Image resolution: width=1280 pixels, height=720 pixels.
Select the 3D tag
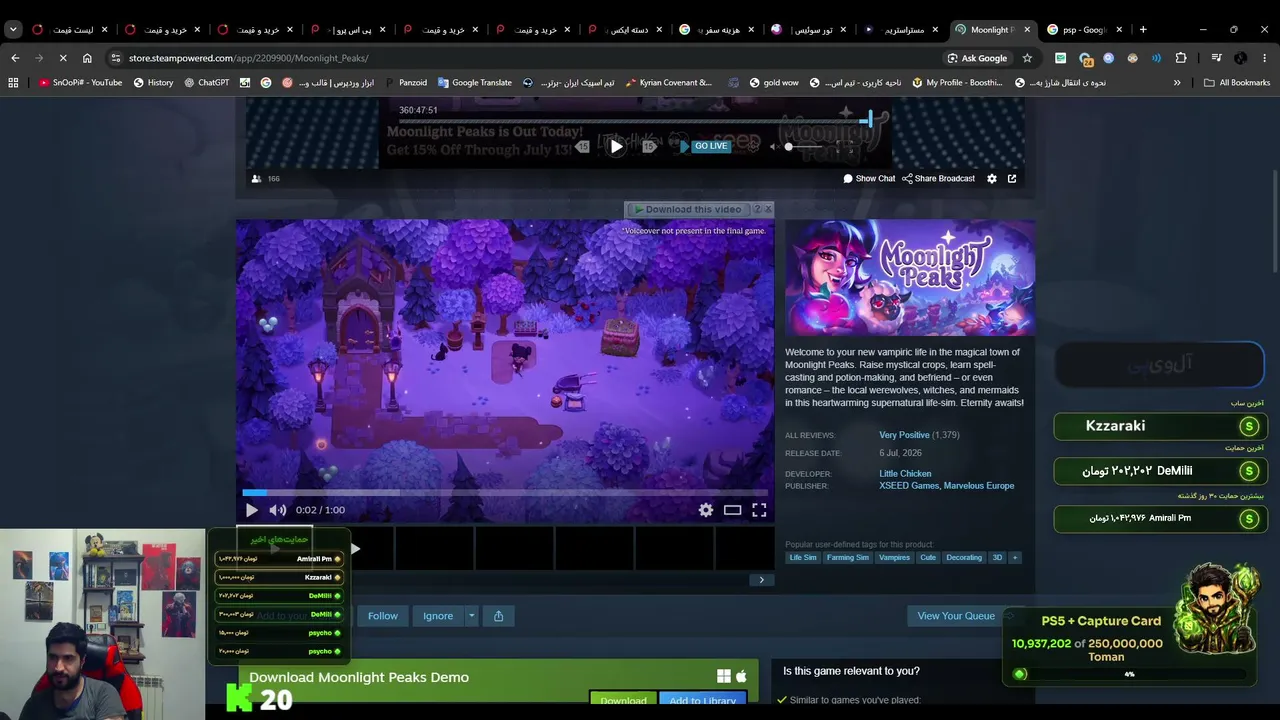pyautogui.click(x=997, y=558)
